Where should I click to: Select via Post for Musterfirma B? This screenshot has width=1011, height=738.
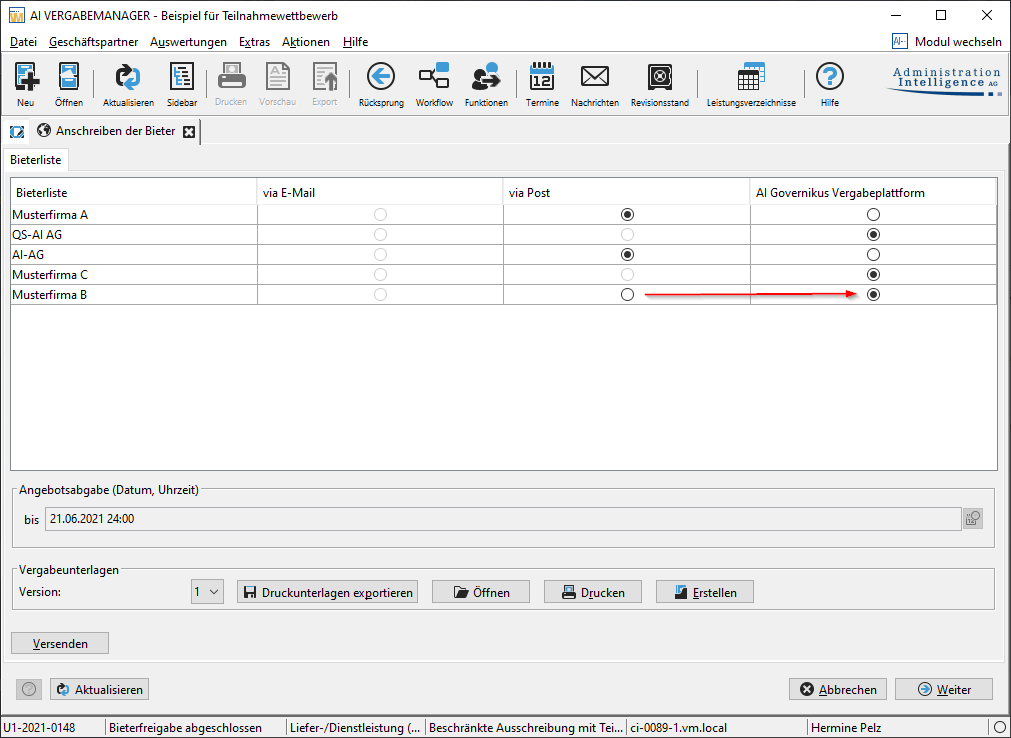(x=627, y=295)
